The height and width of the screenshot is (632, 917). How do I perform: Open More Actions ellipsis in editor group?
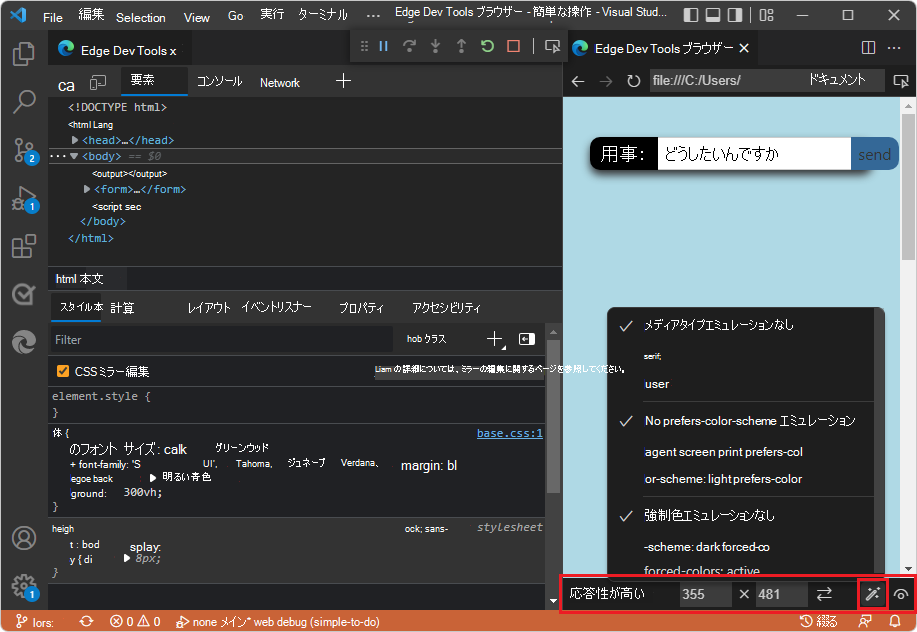coord(894,47)
